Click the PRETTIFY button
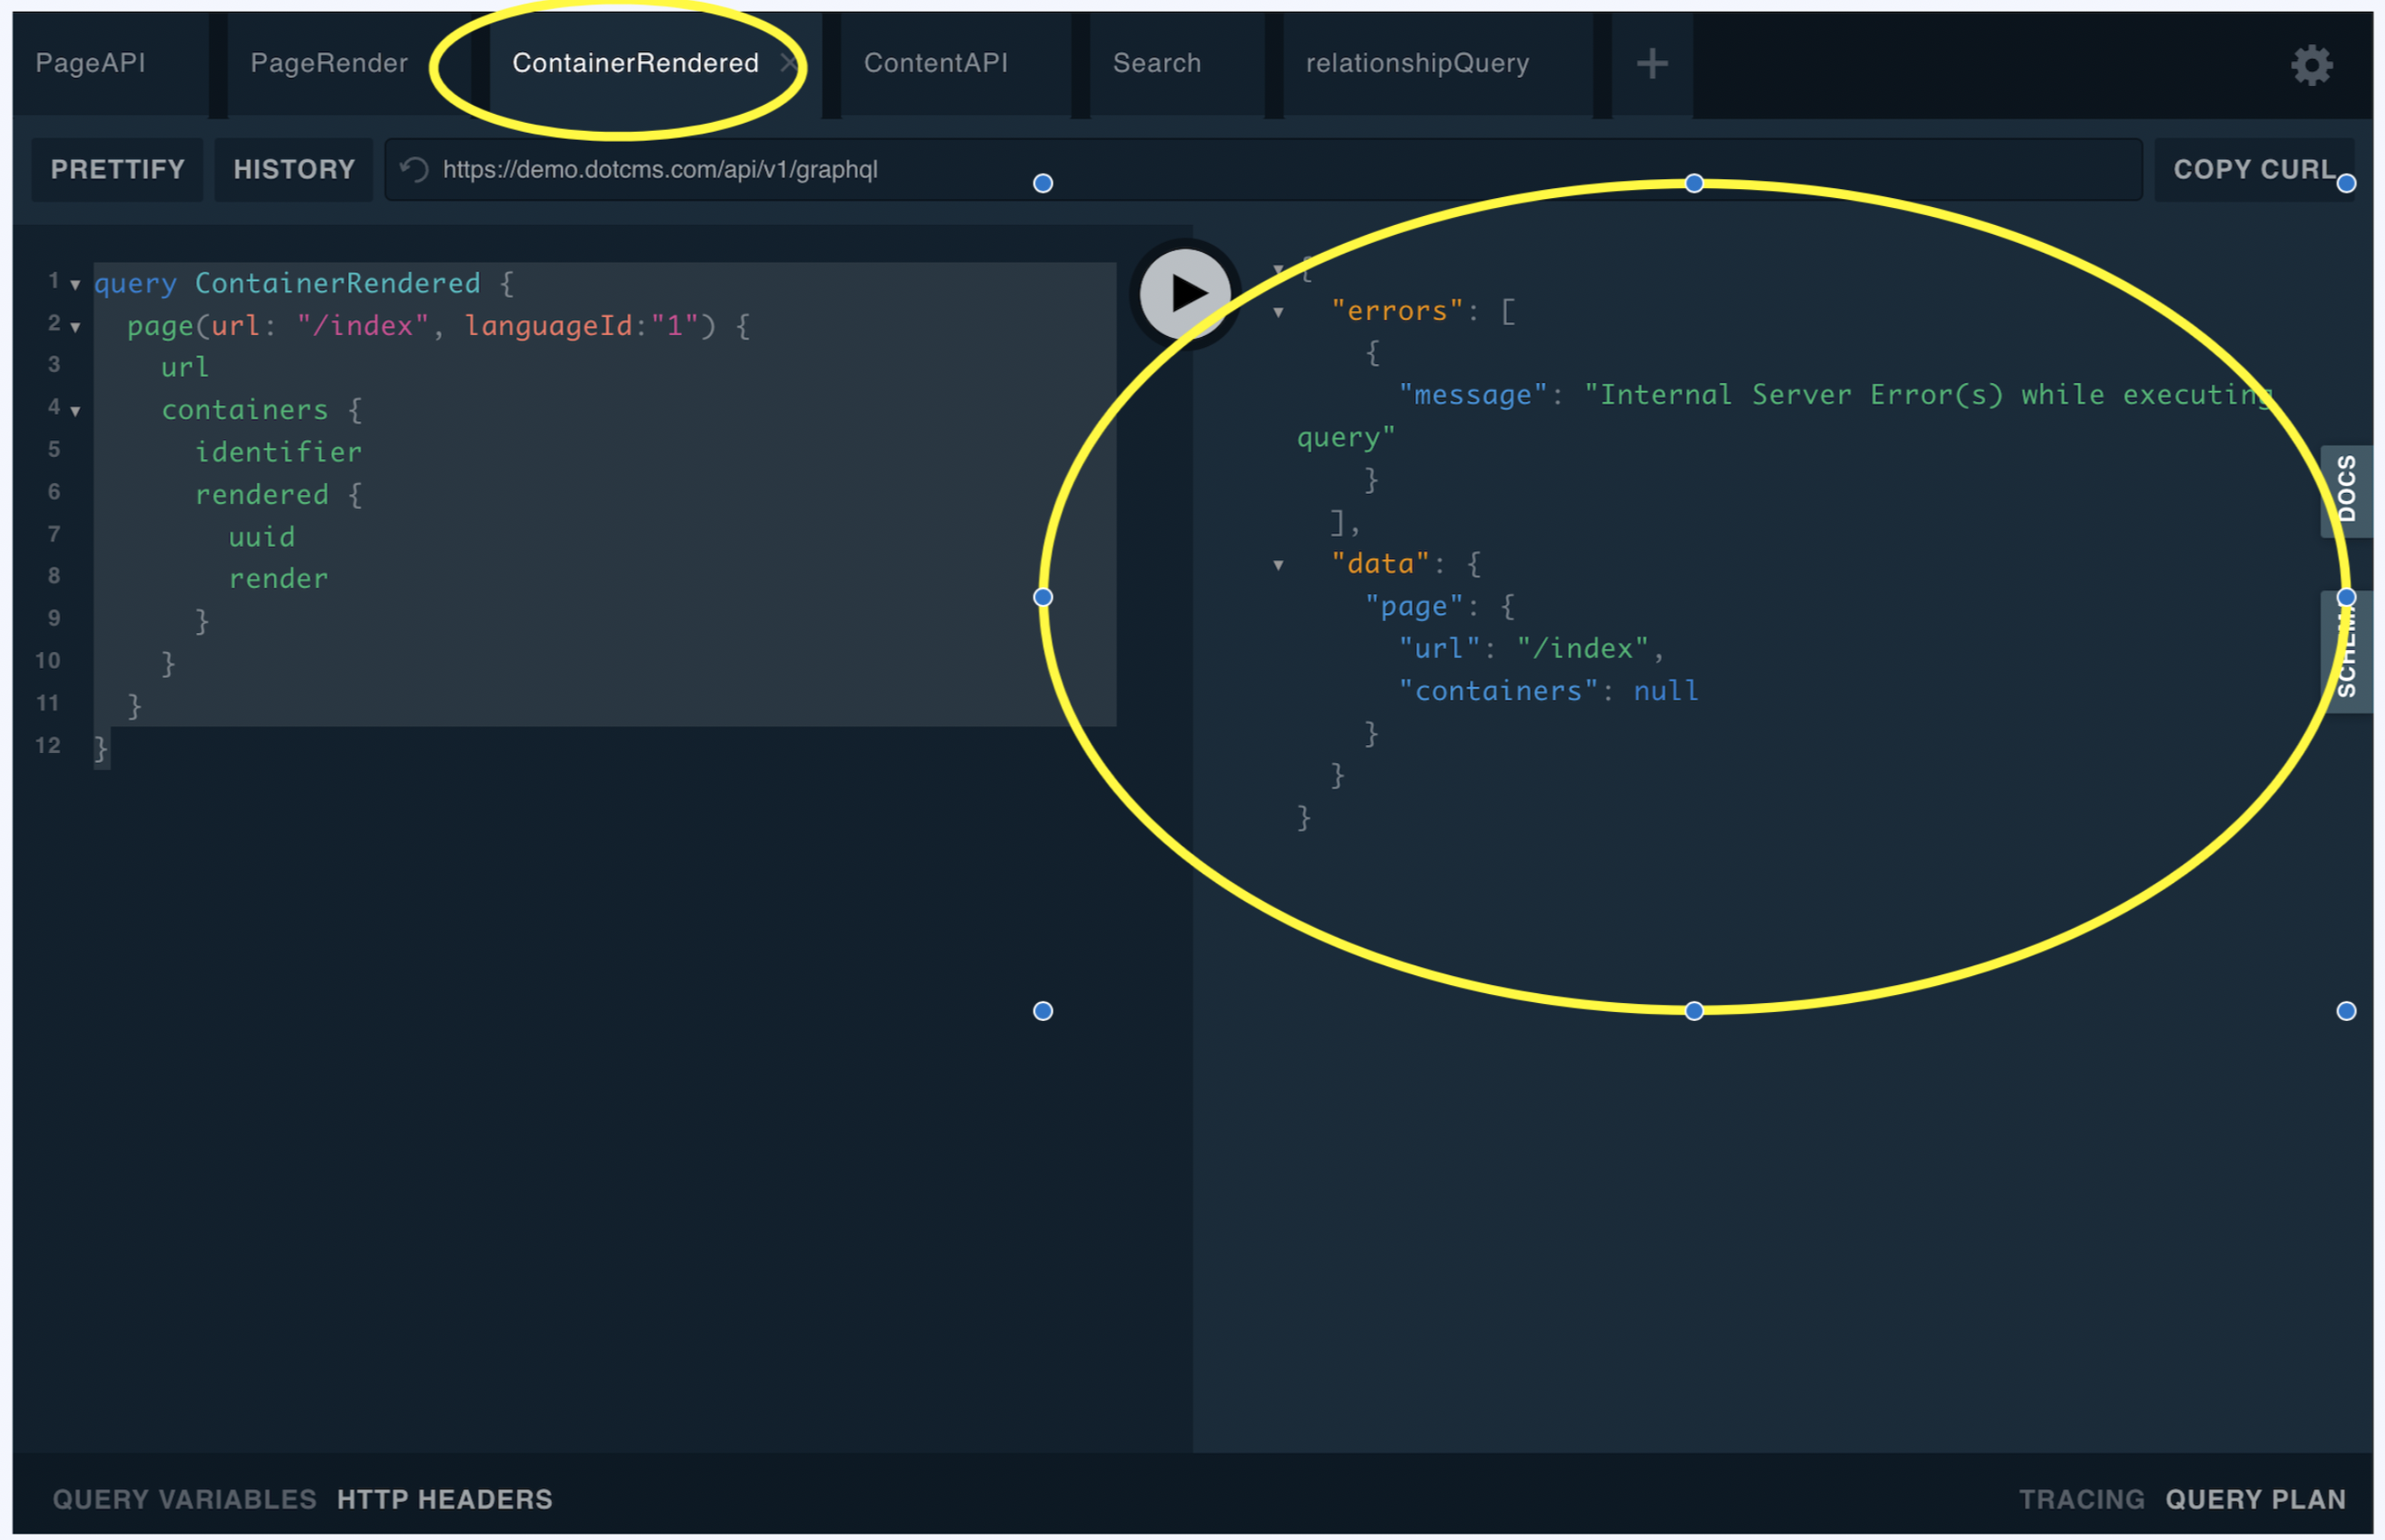This screenshot has height=1540, width=2385. pyautogui.click(x=118, y=170)
